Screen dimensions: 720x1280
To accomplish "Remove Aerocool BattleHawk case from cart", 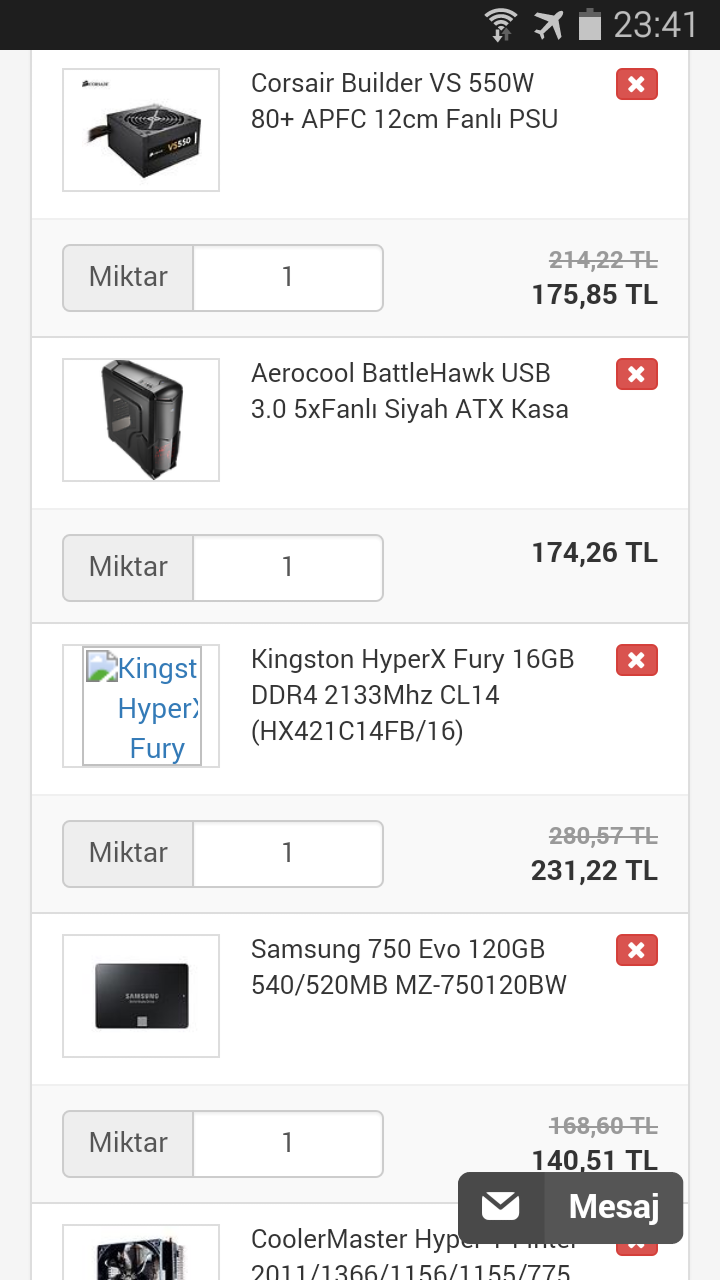I will pos(637,375).
